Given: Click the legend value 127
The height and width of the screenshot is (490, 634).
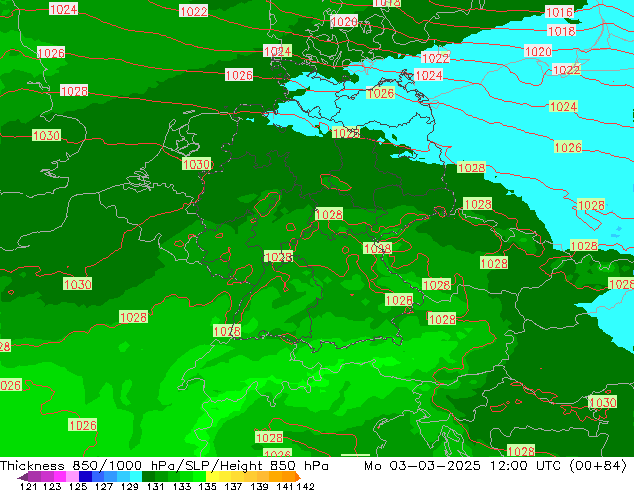Looking at the screenshot, I should pos(104,486).
